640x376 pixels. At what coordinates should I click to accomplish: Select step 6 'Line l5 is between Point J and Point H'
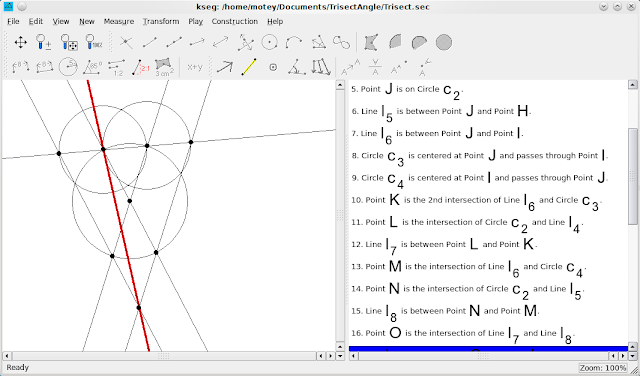441,113
